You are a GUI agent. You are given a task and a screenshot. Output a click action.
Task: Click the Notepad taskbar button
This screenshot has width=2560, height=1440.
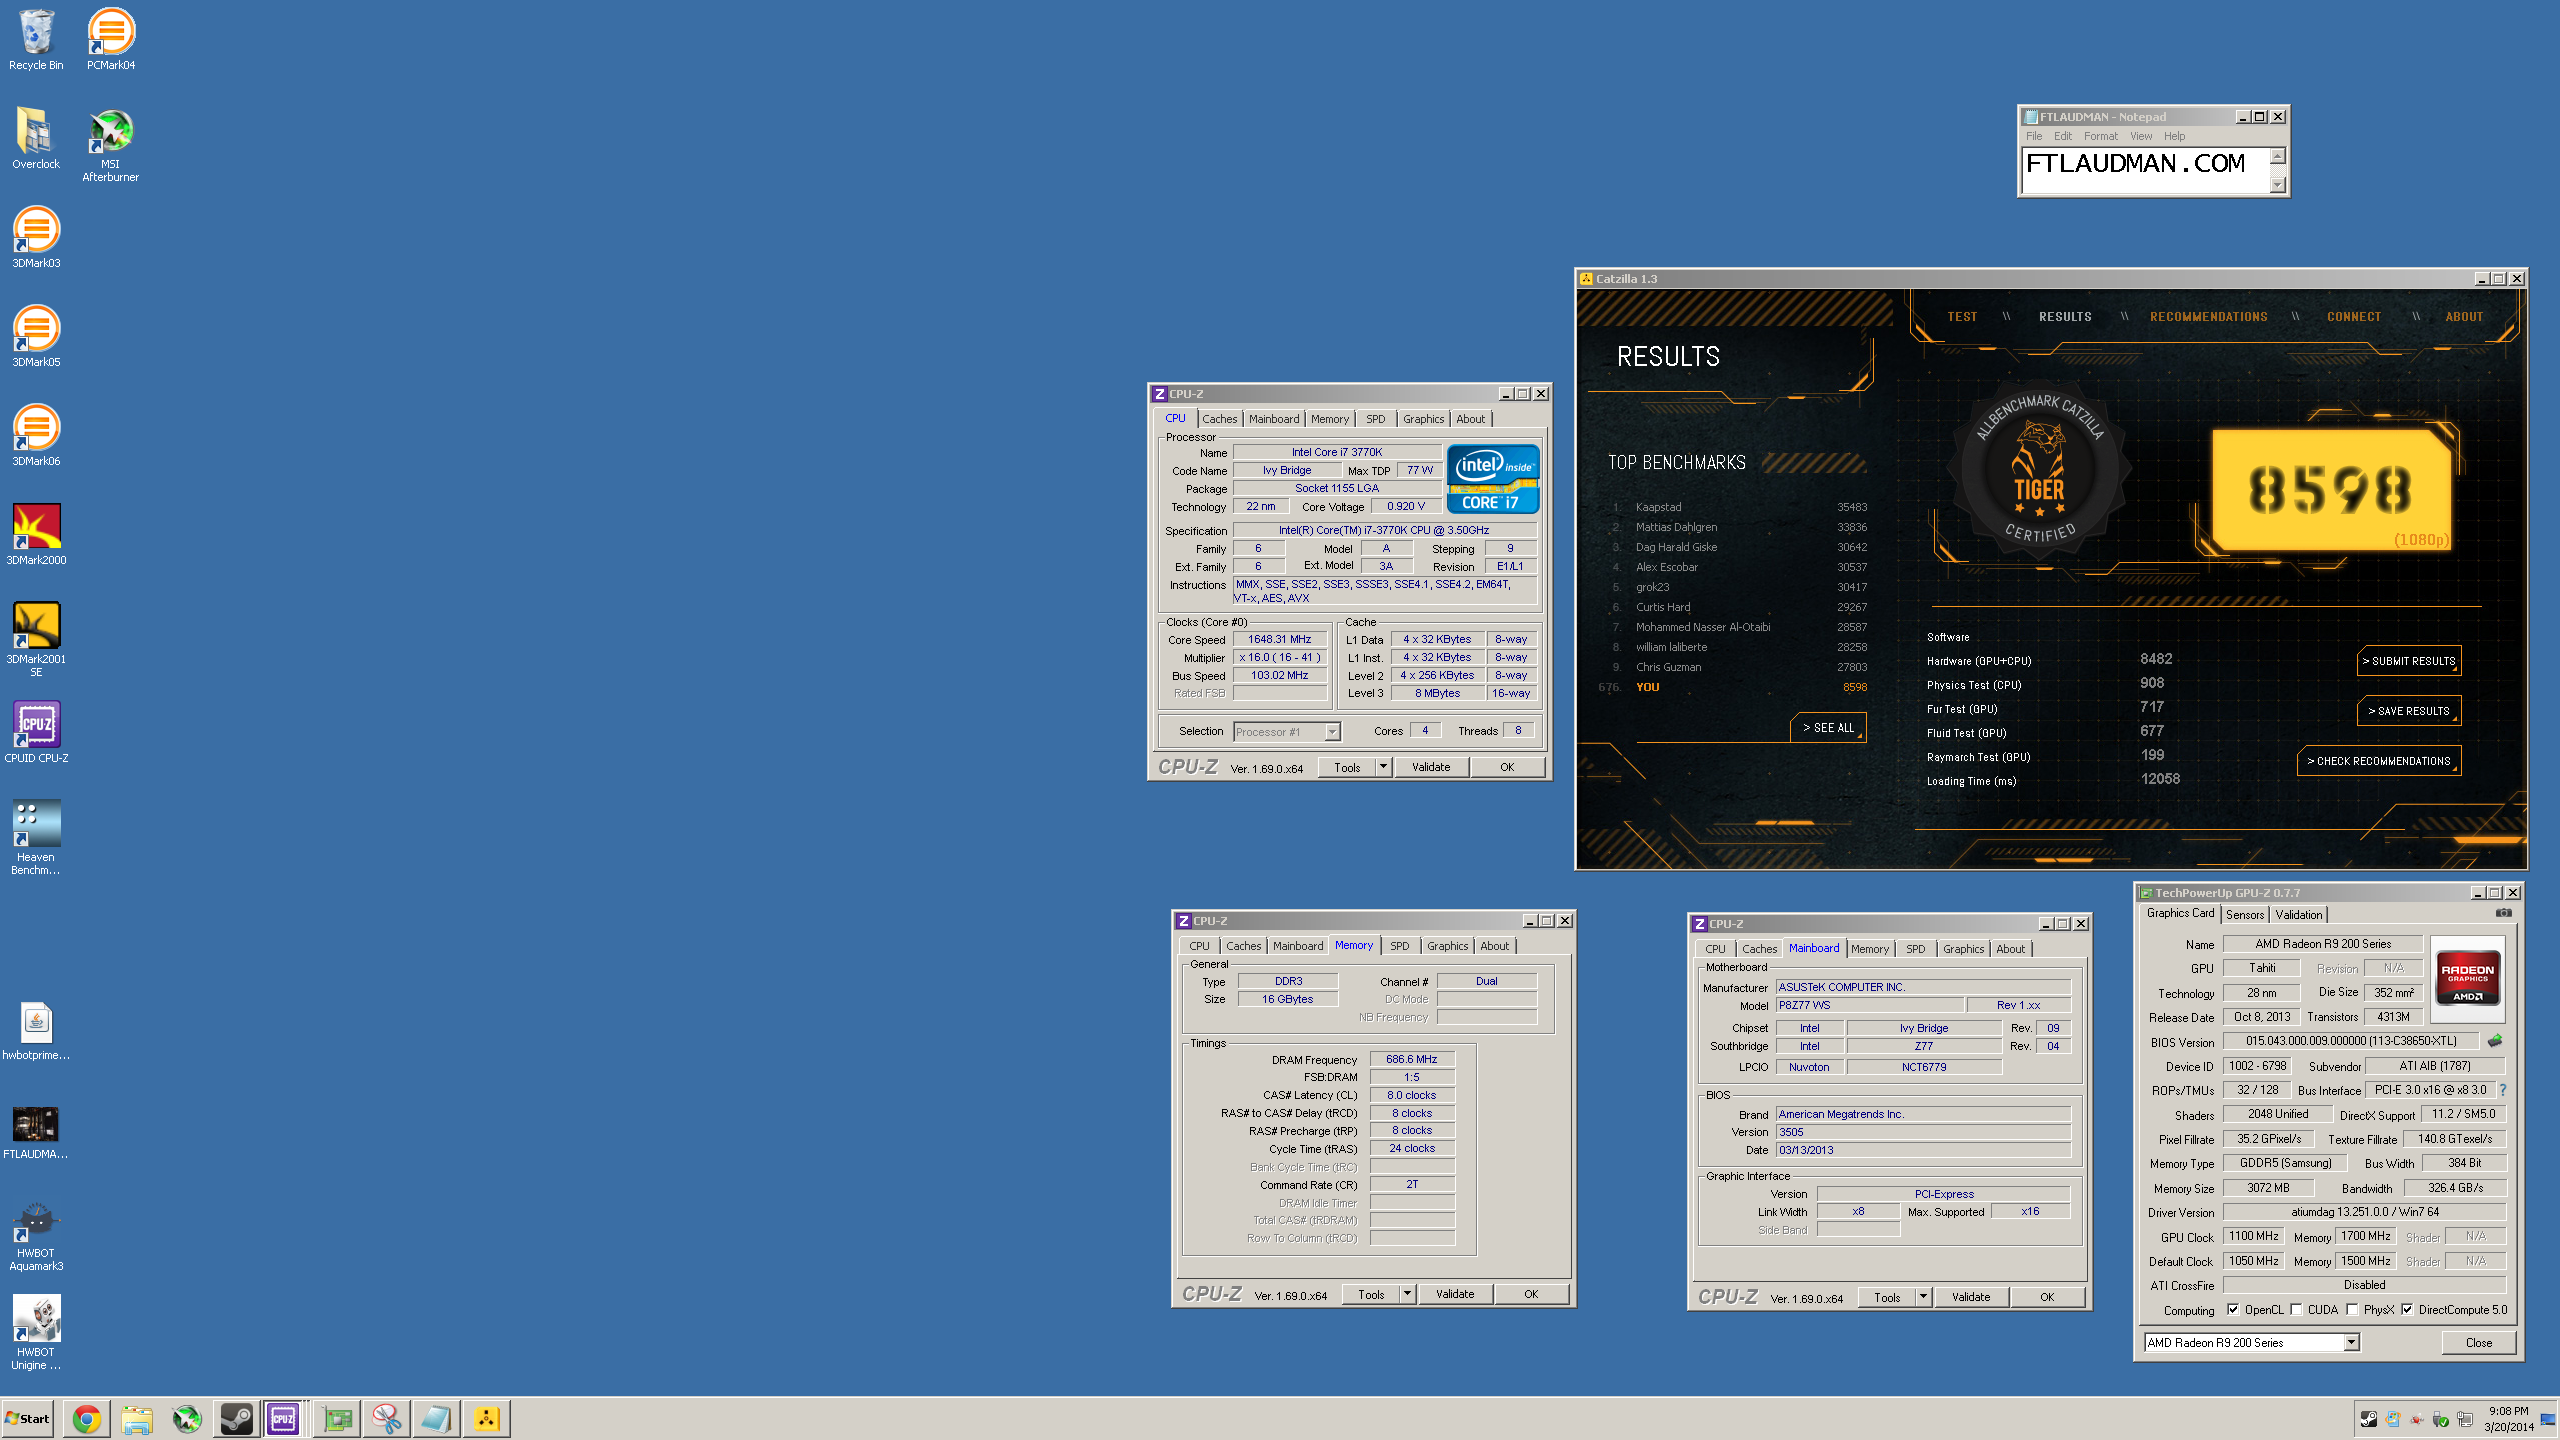tap(437, 1419)
